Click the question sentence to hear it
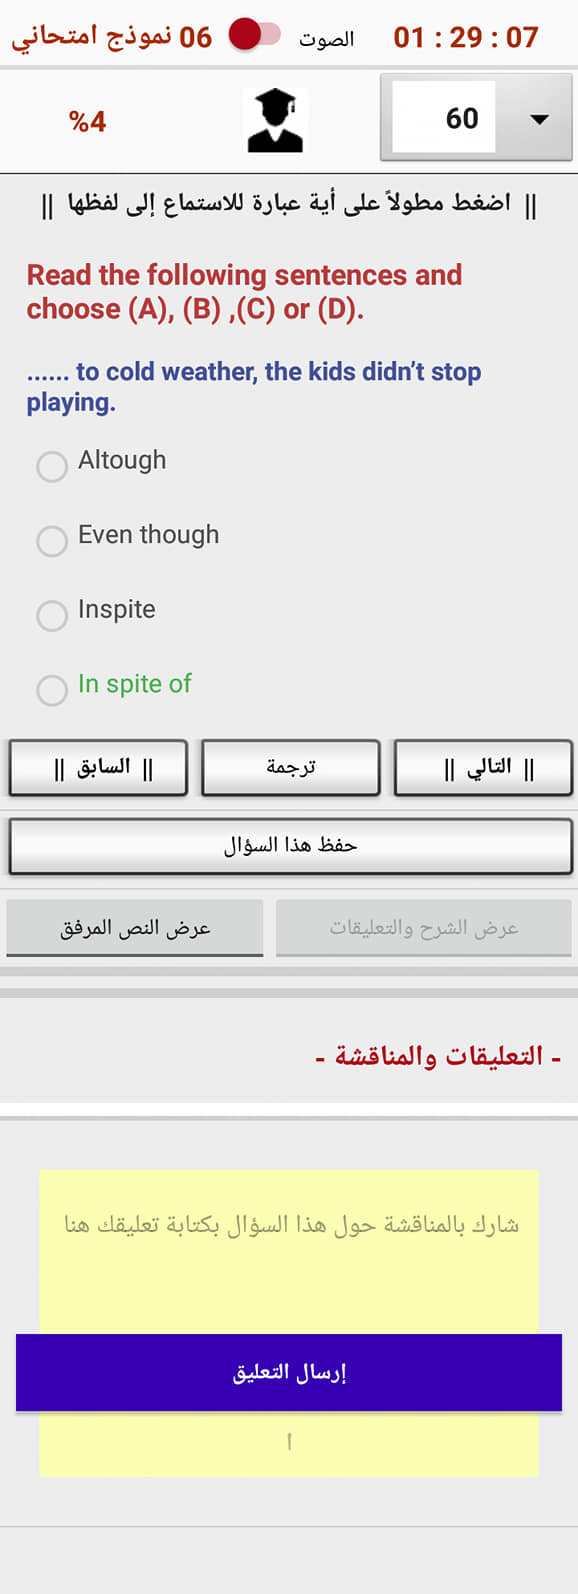The width and height of the screenshot is (578, 1594). pyautogui.click(x=254, y=386)
